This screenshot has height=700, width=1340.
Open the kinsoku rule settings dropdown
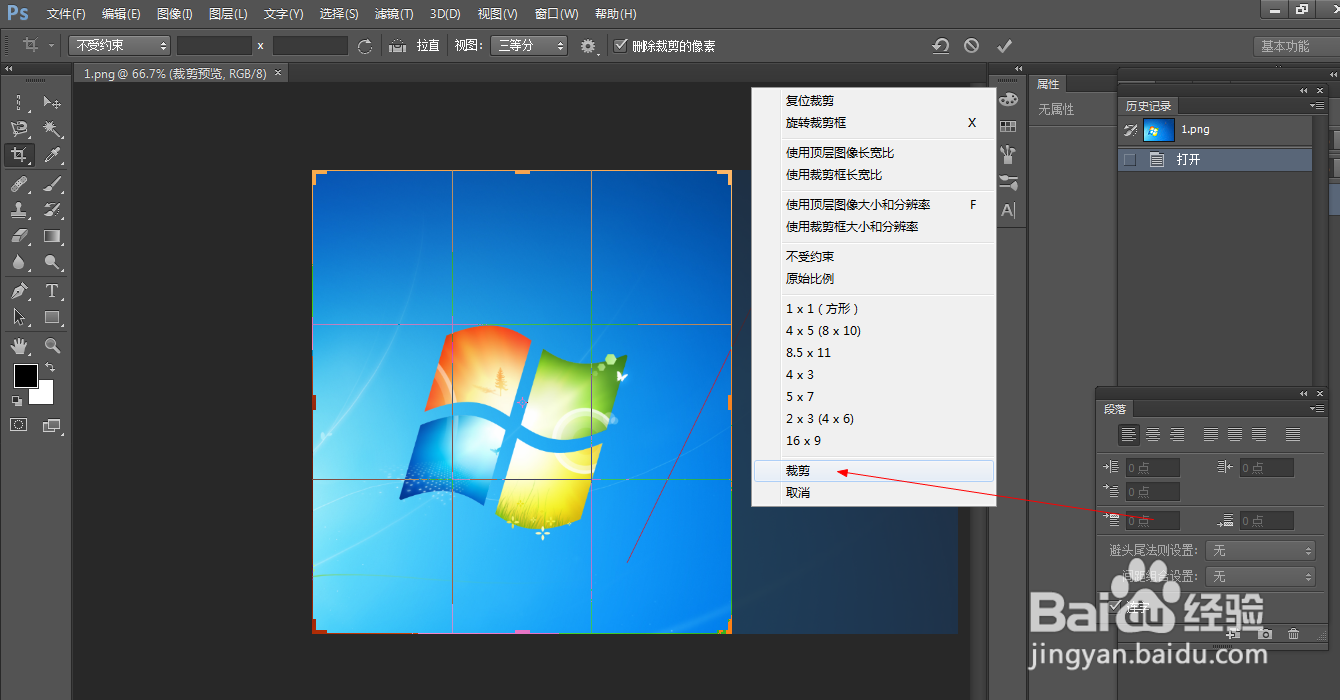(x=1261, y=551)
